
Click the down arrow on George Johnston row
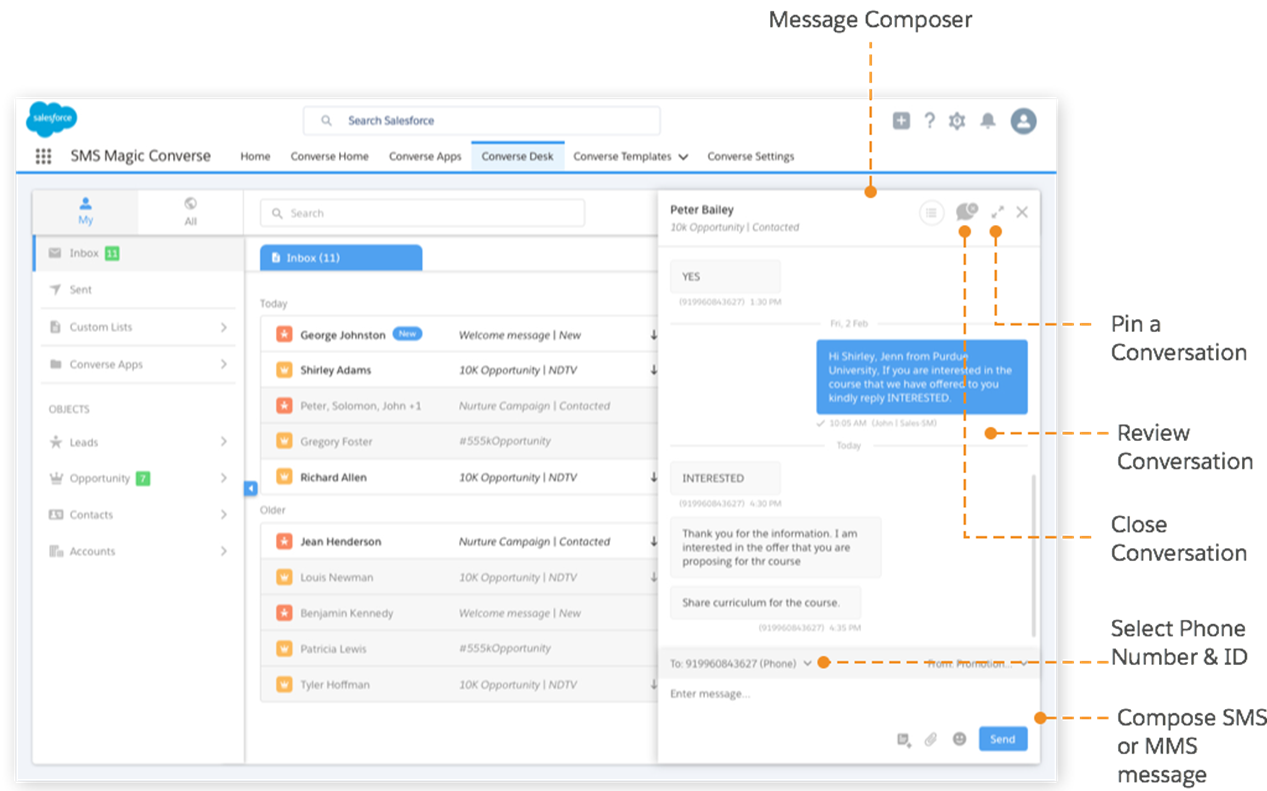(x=653, y=335)
